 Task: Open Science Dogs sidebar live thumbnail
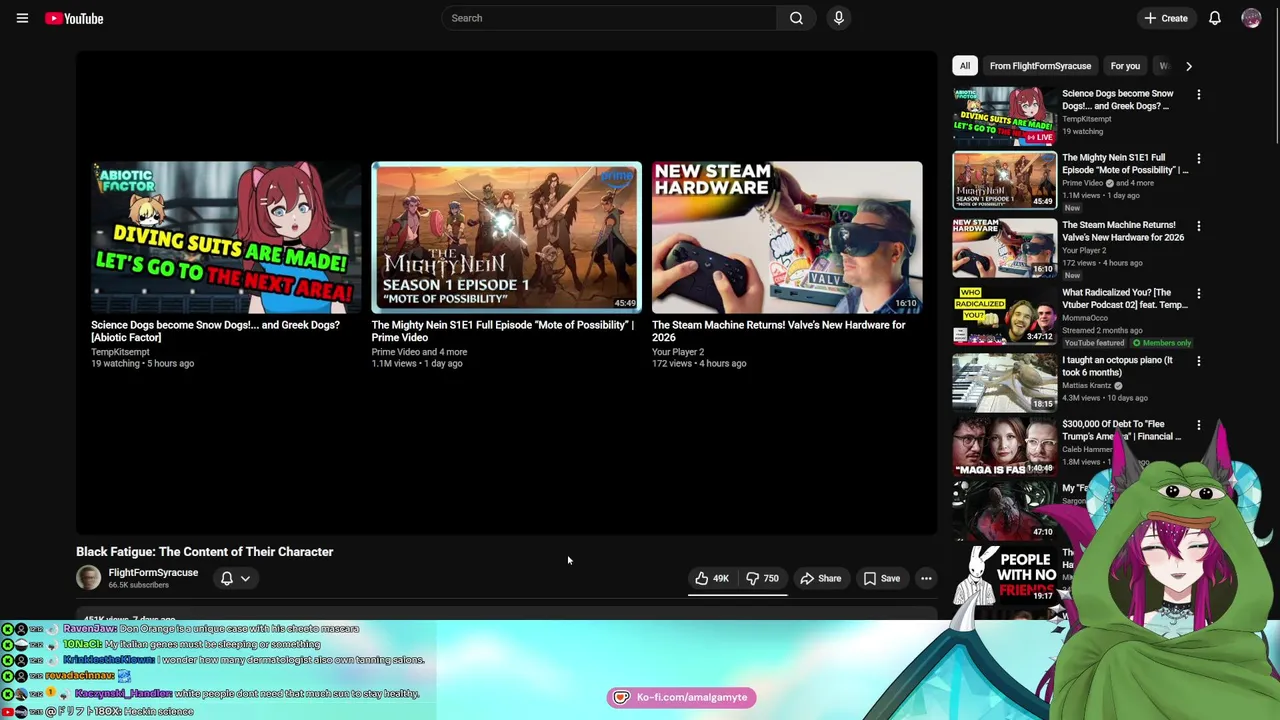tap(1004, 116)
